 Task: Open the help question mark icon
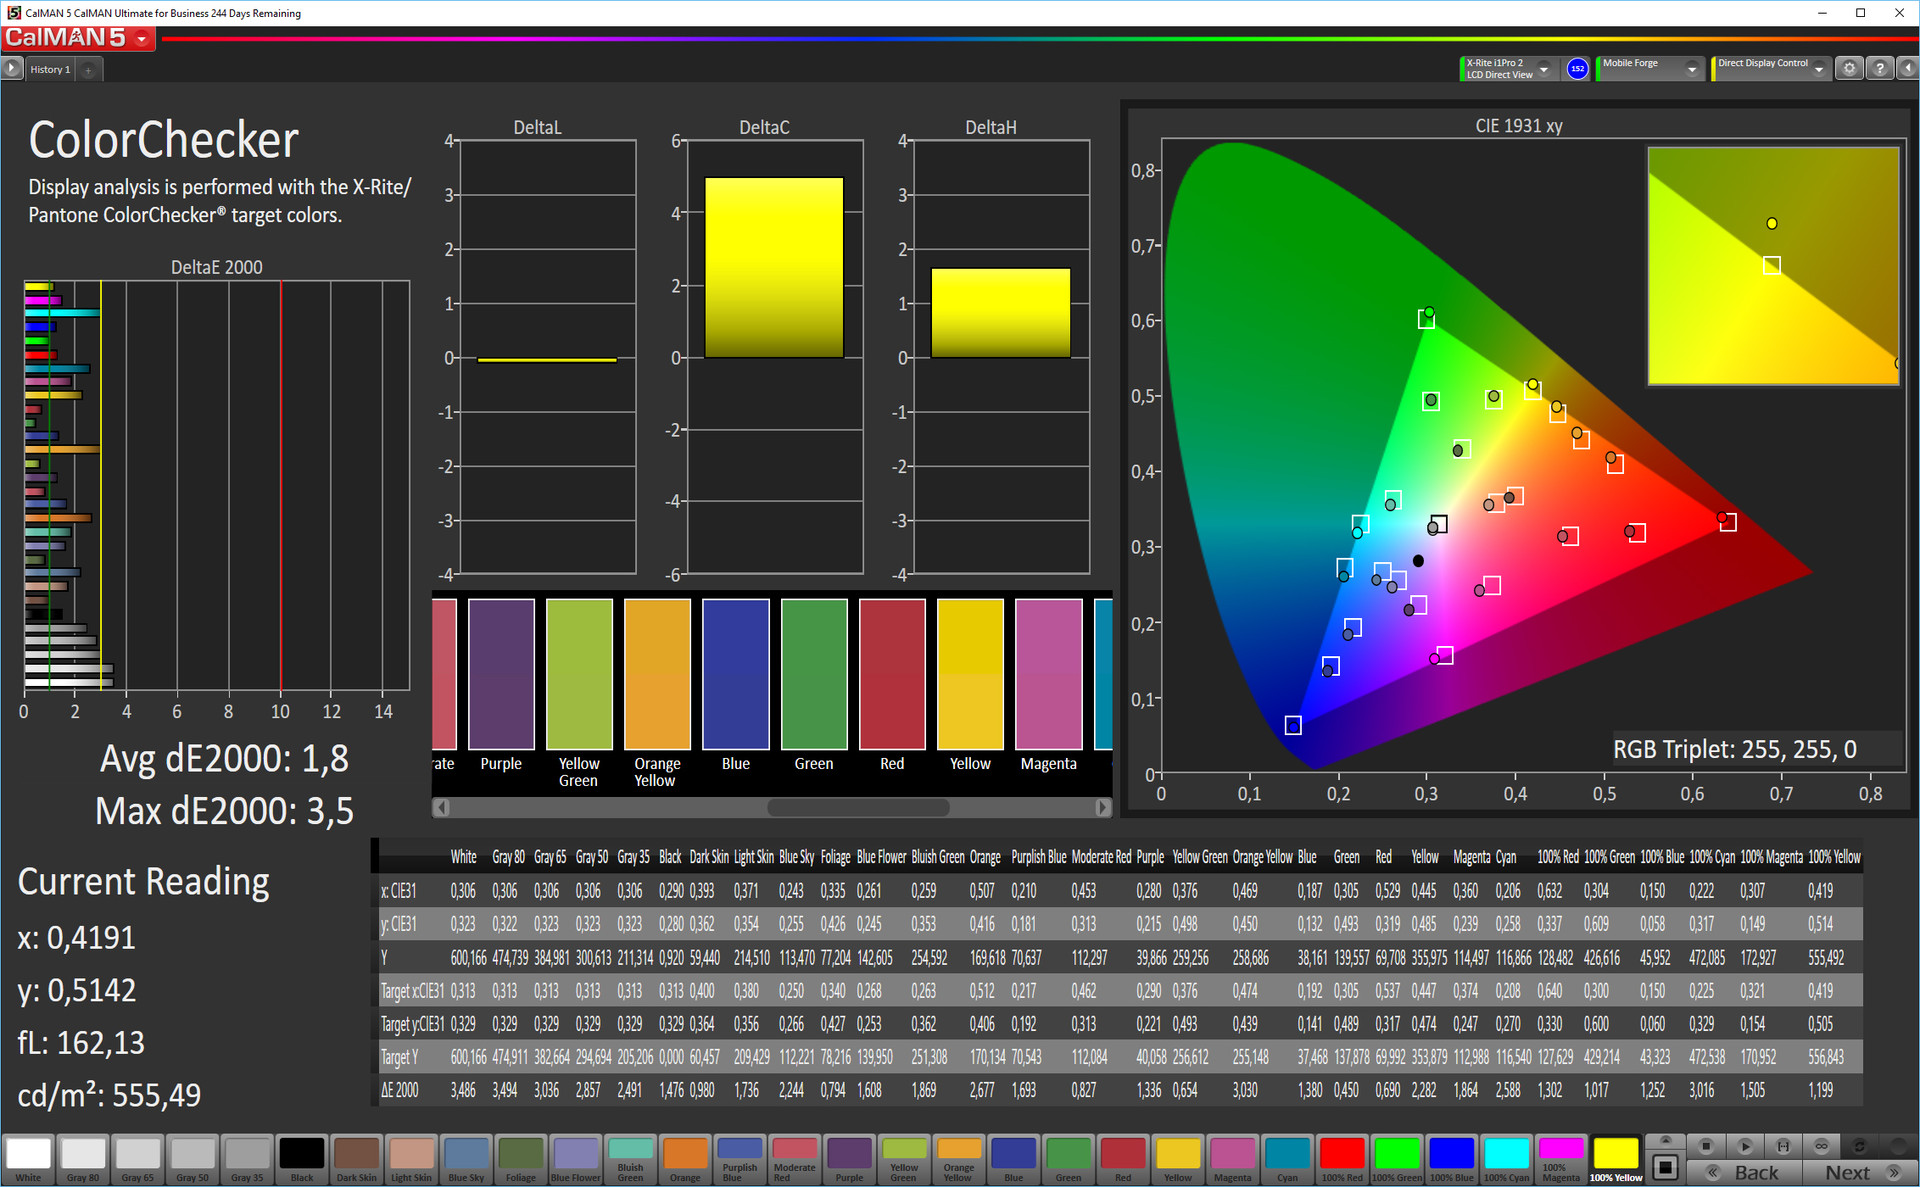tap(1880, 69)
